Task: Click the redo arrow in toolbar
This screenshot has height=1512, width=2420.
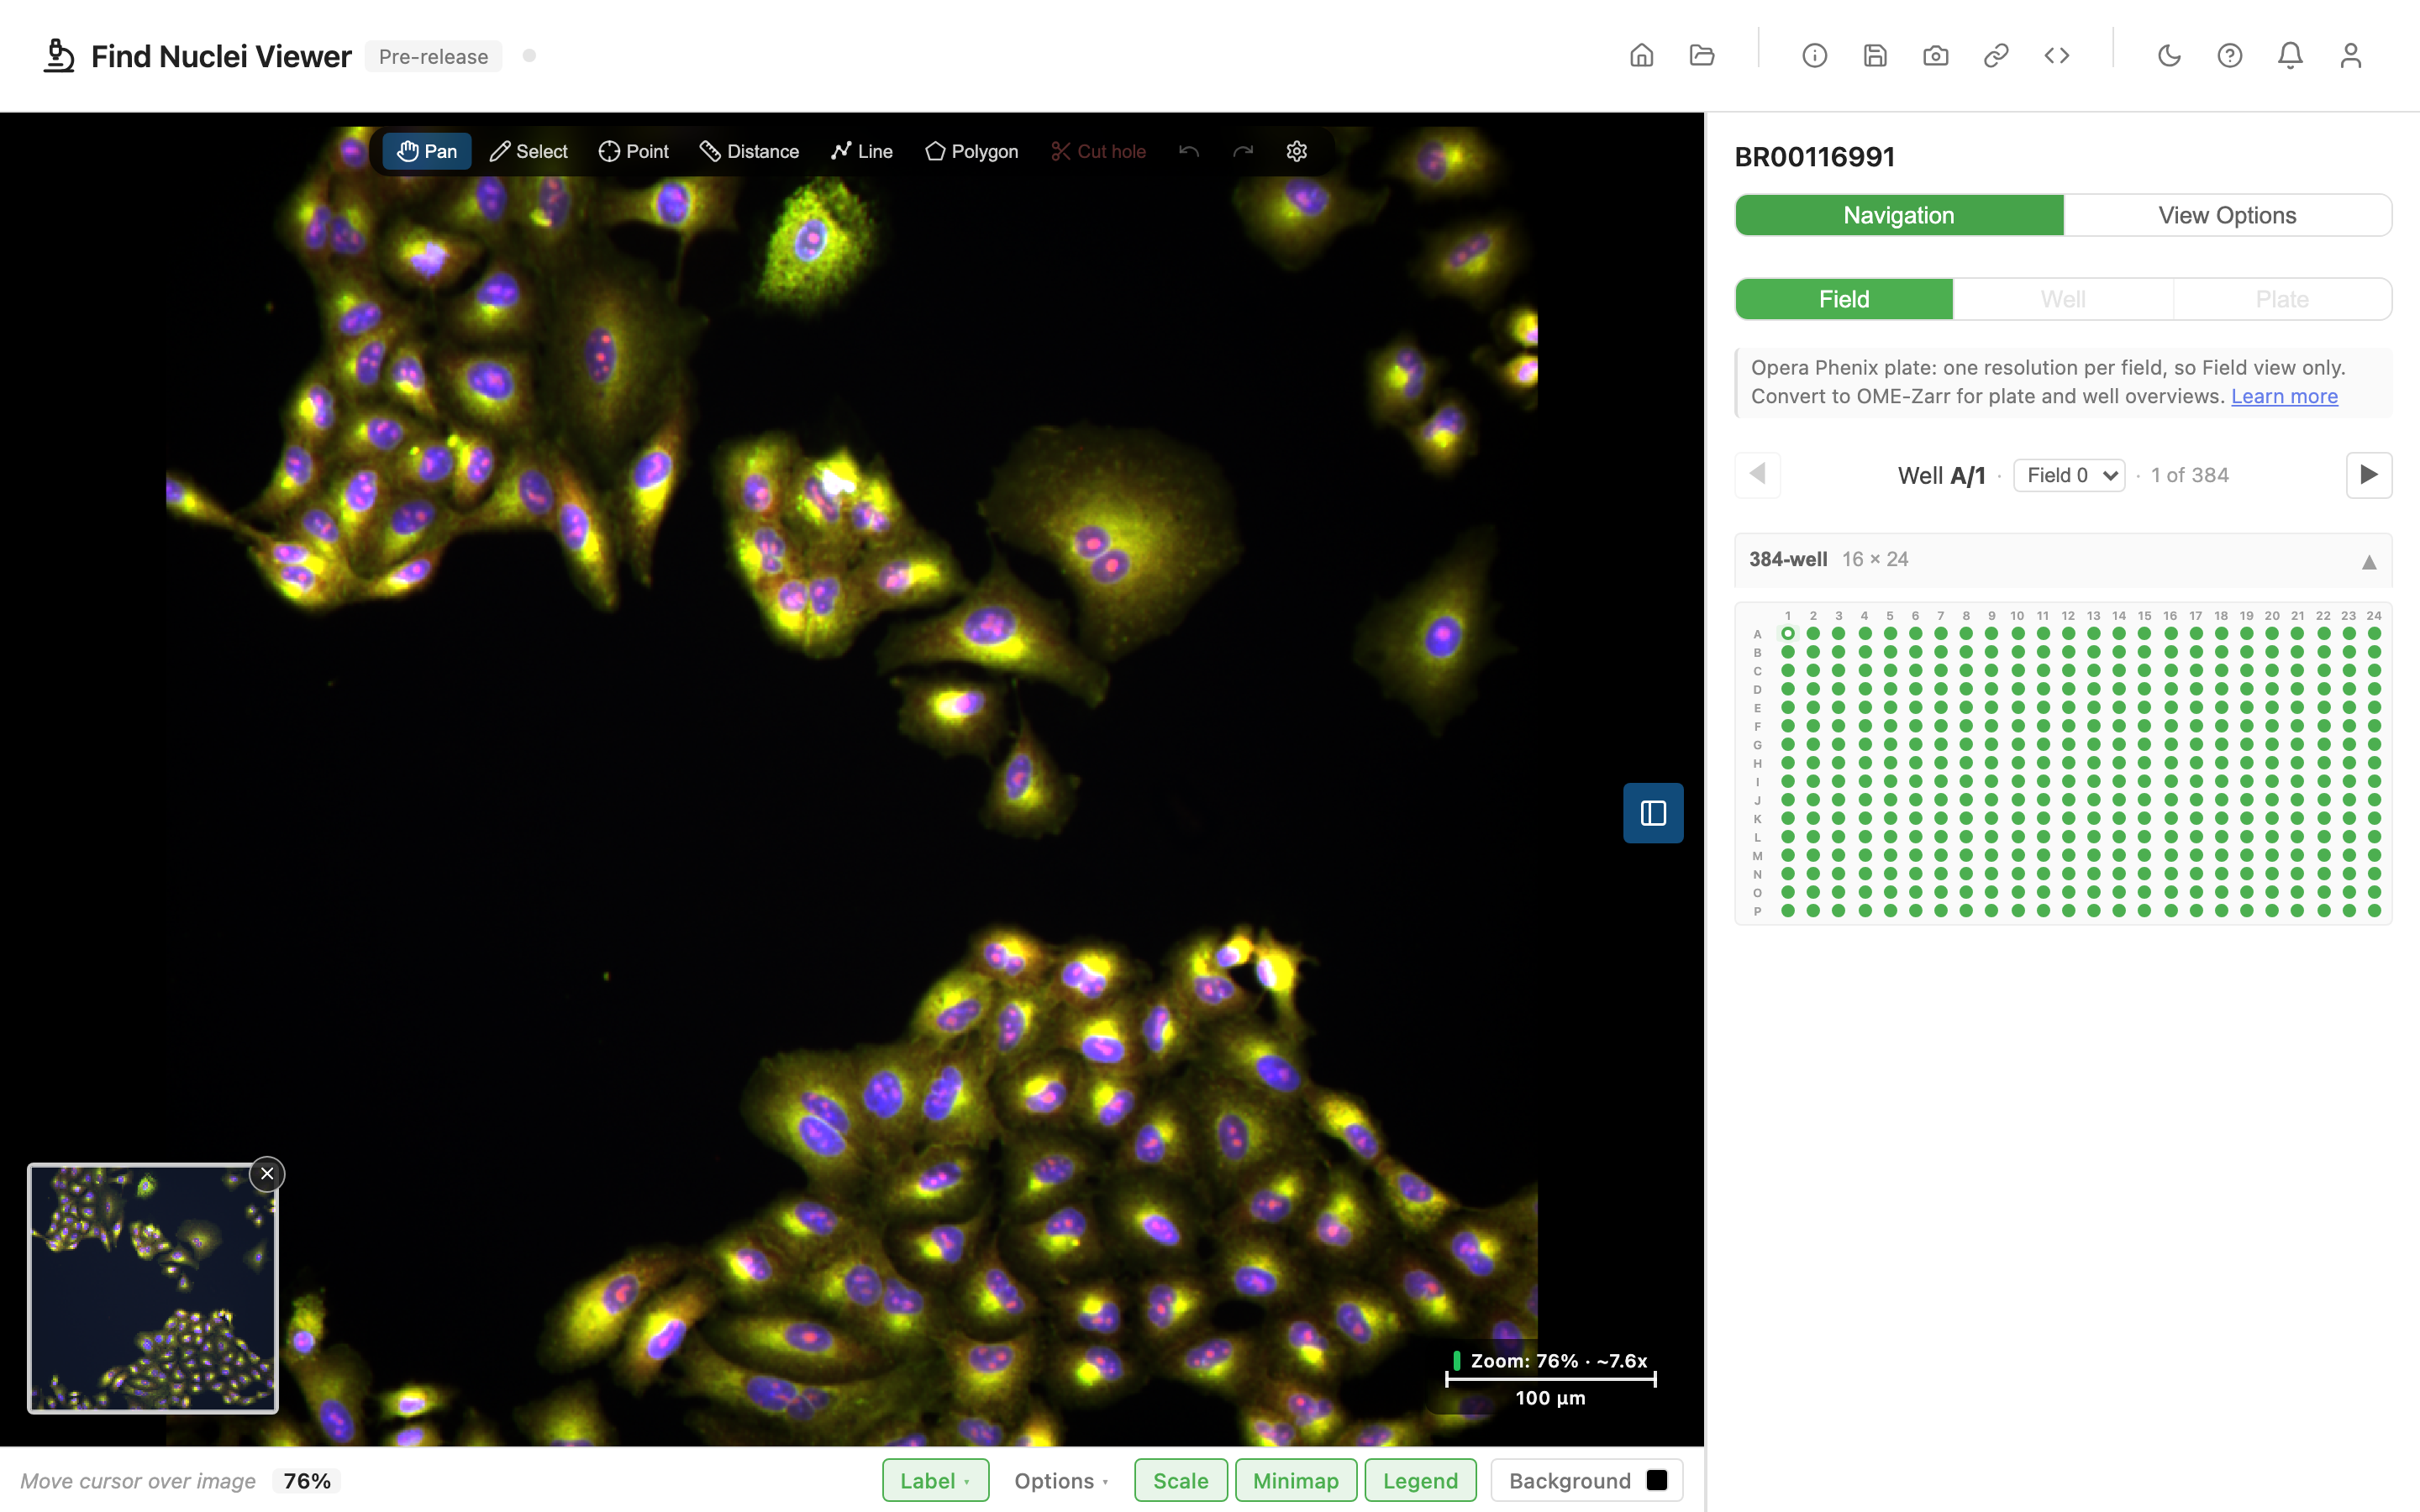Action: (x=1242, y=151)
